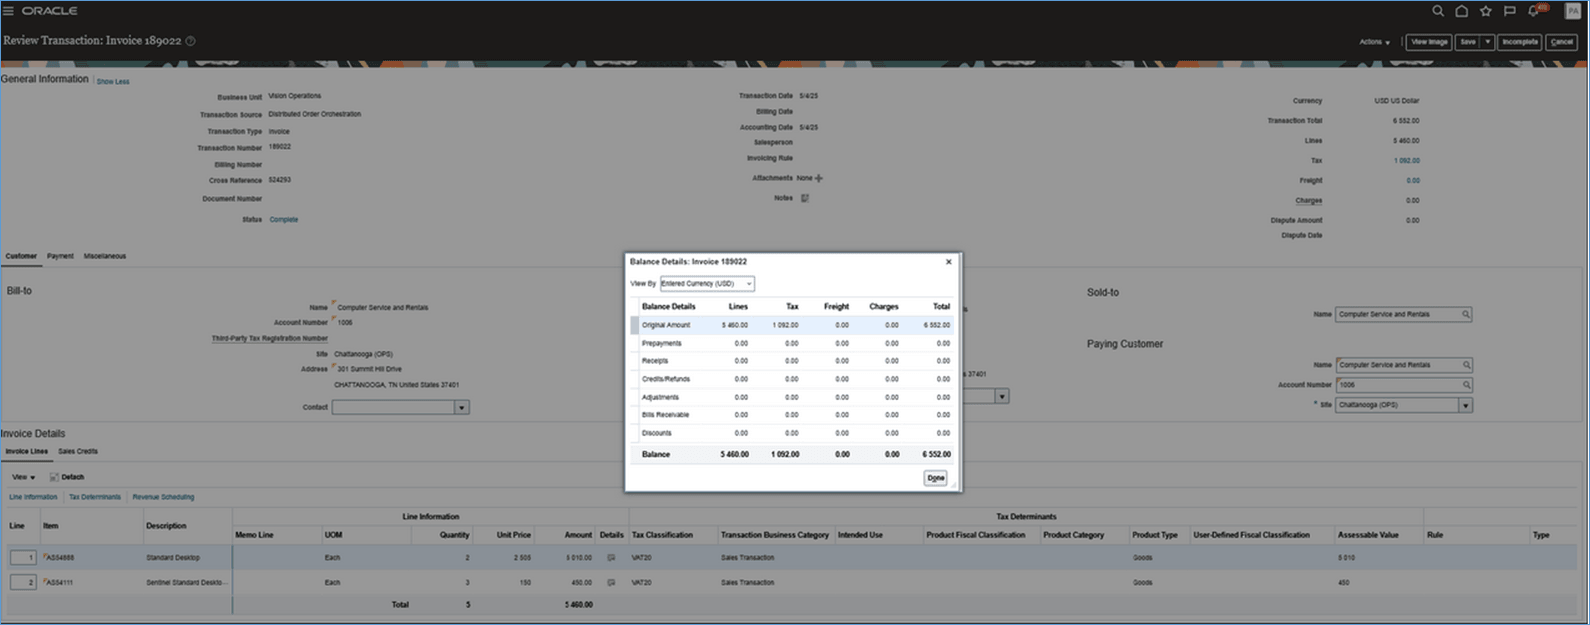Open the Notes icon
The image size is (1590, 625).
pos(805,198)
